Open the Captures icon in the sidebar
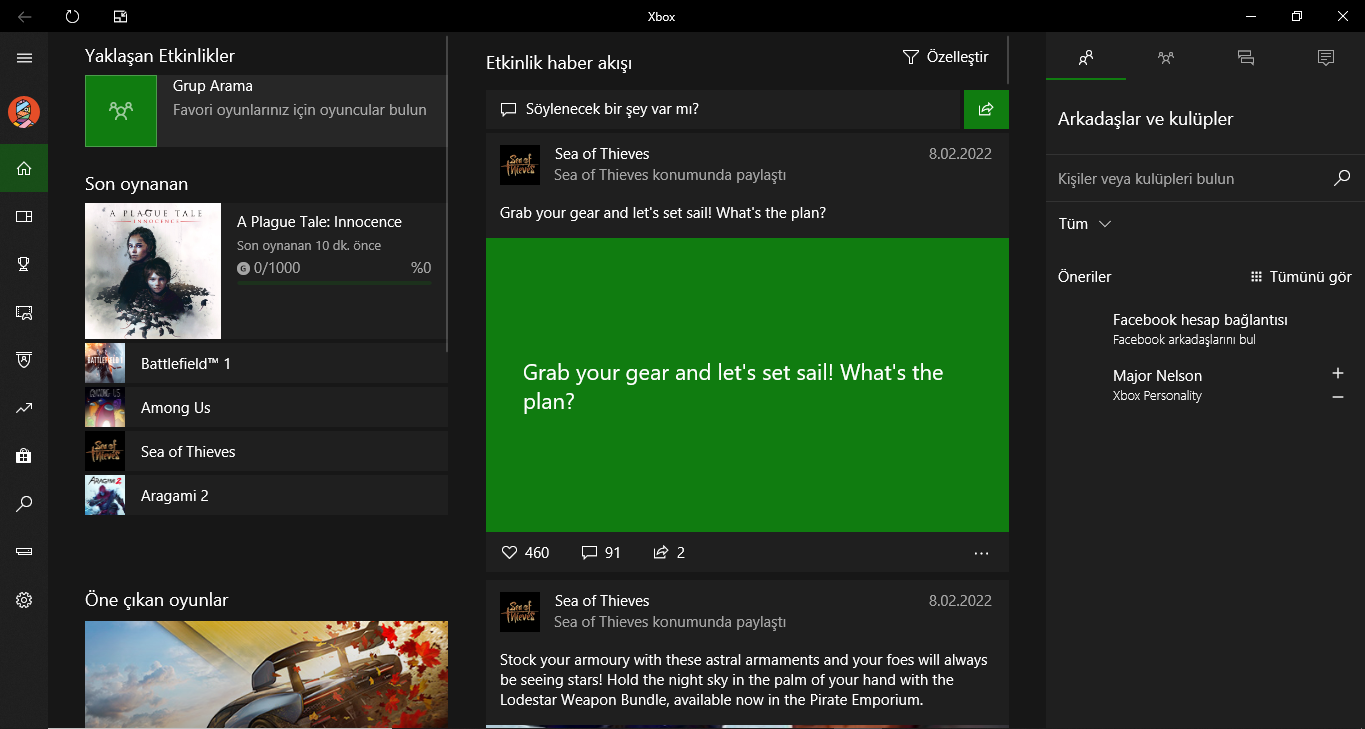Image resolution: width=1365 pixels, height=729 pixels. pyautogui.click(x=24, y=312)
